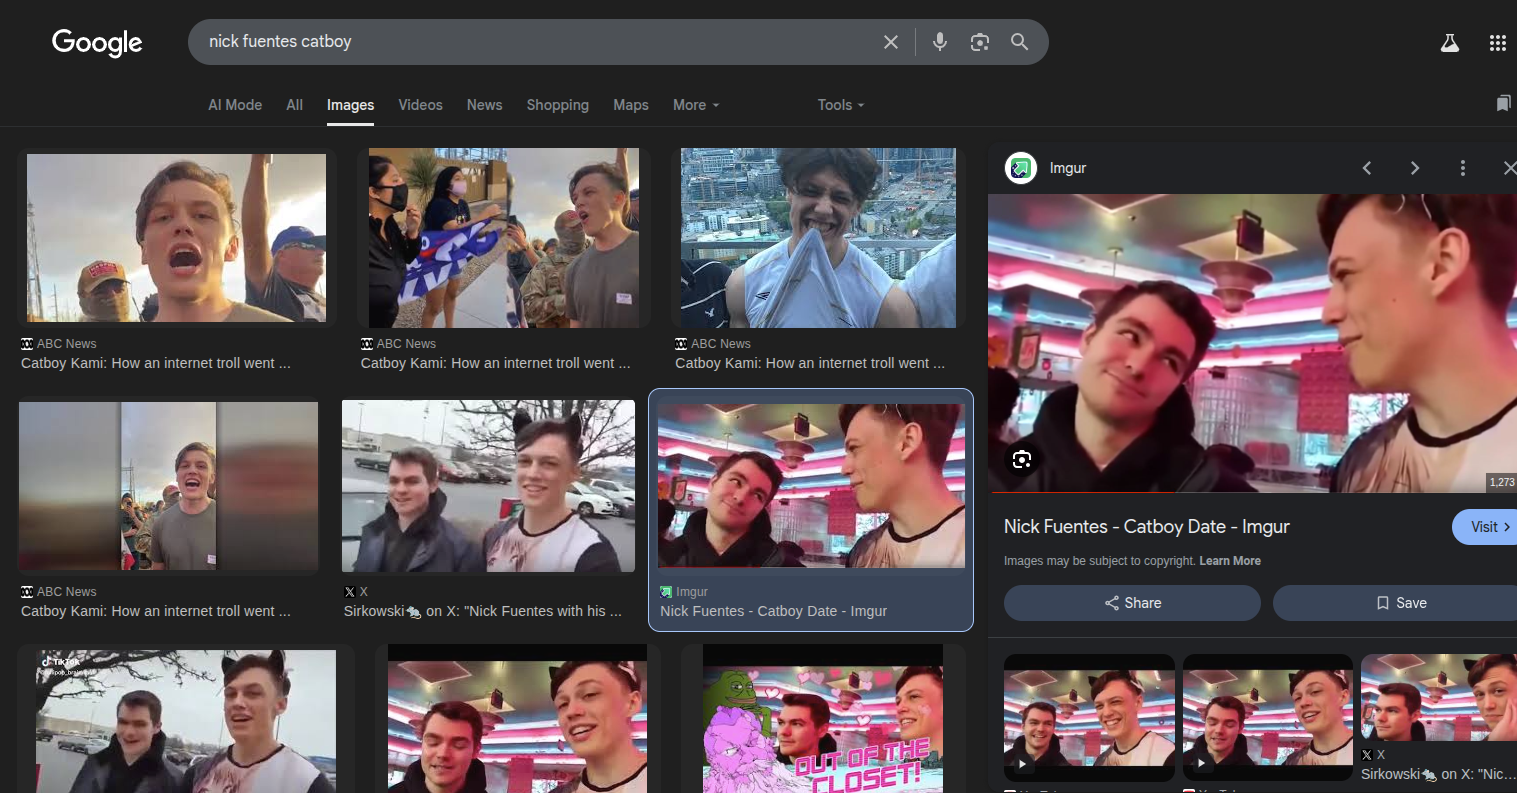Viewport: 1517px width, 793px height.
Task: Open first related image in preview panel
Action: [x=1089, y=717]
